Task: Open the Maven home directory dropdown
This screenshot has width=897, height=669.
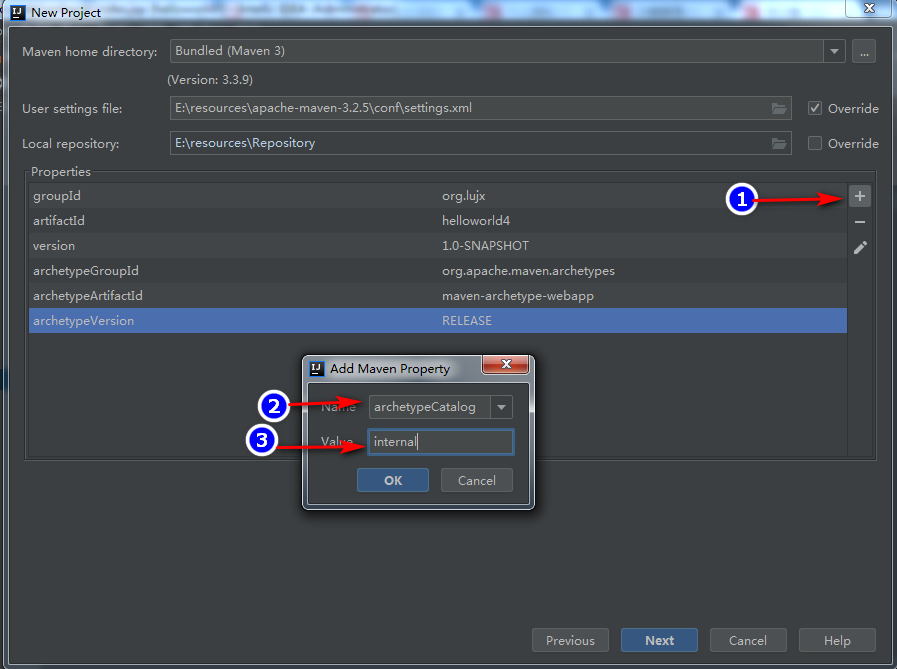Action: (x=833, y=51)
